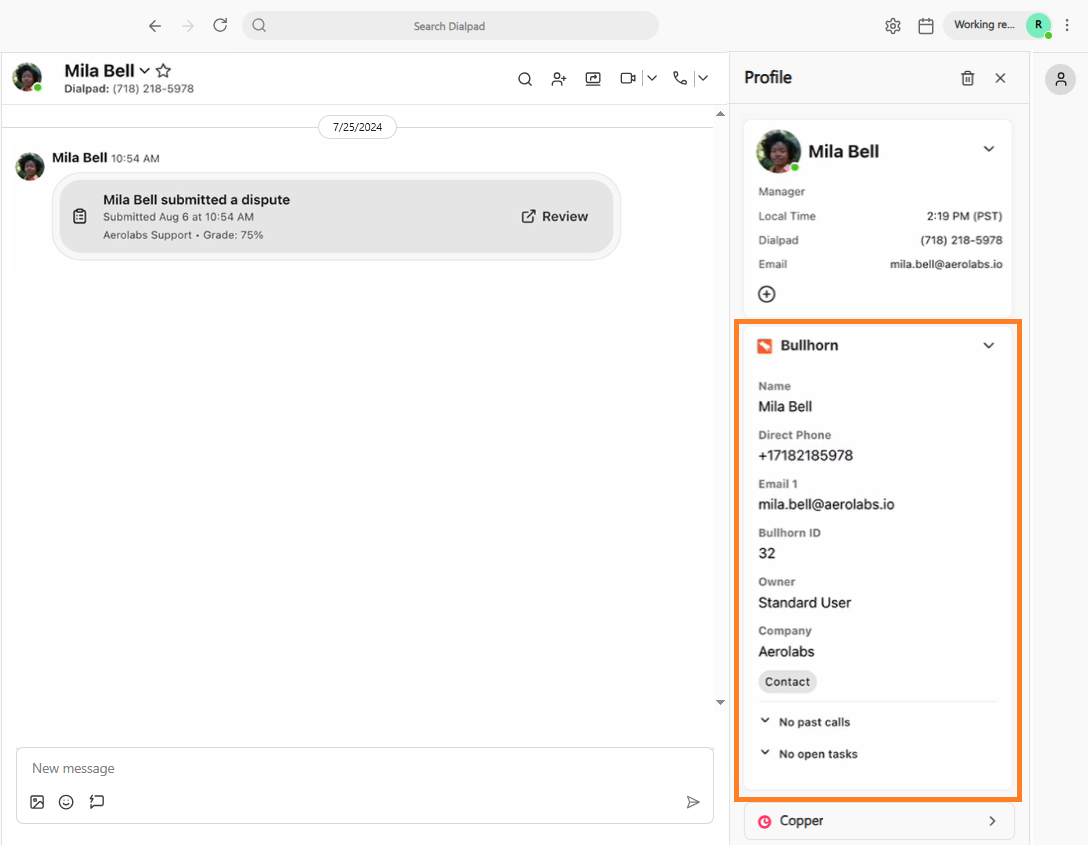Image resolution: width=1088 pixels, height=845 pixels.
Task: Star Mila Bell as favorite
Action: click(163, 70)
